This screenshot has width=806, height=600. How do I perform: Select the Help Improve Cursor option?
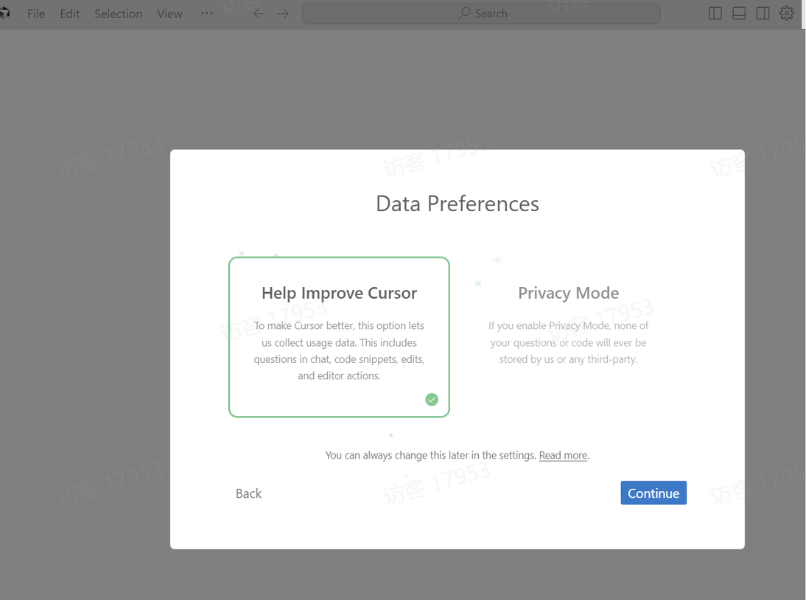(x=339, y=337)
